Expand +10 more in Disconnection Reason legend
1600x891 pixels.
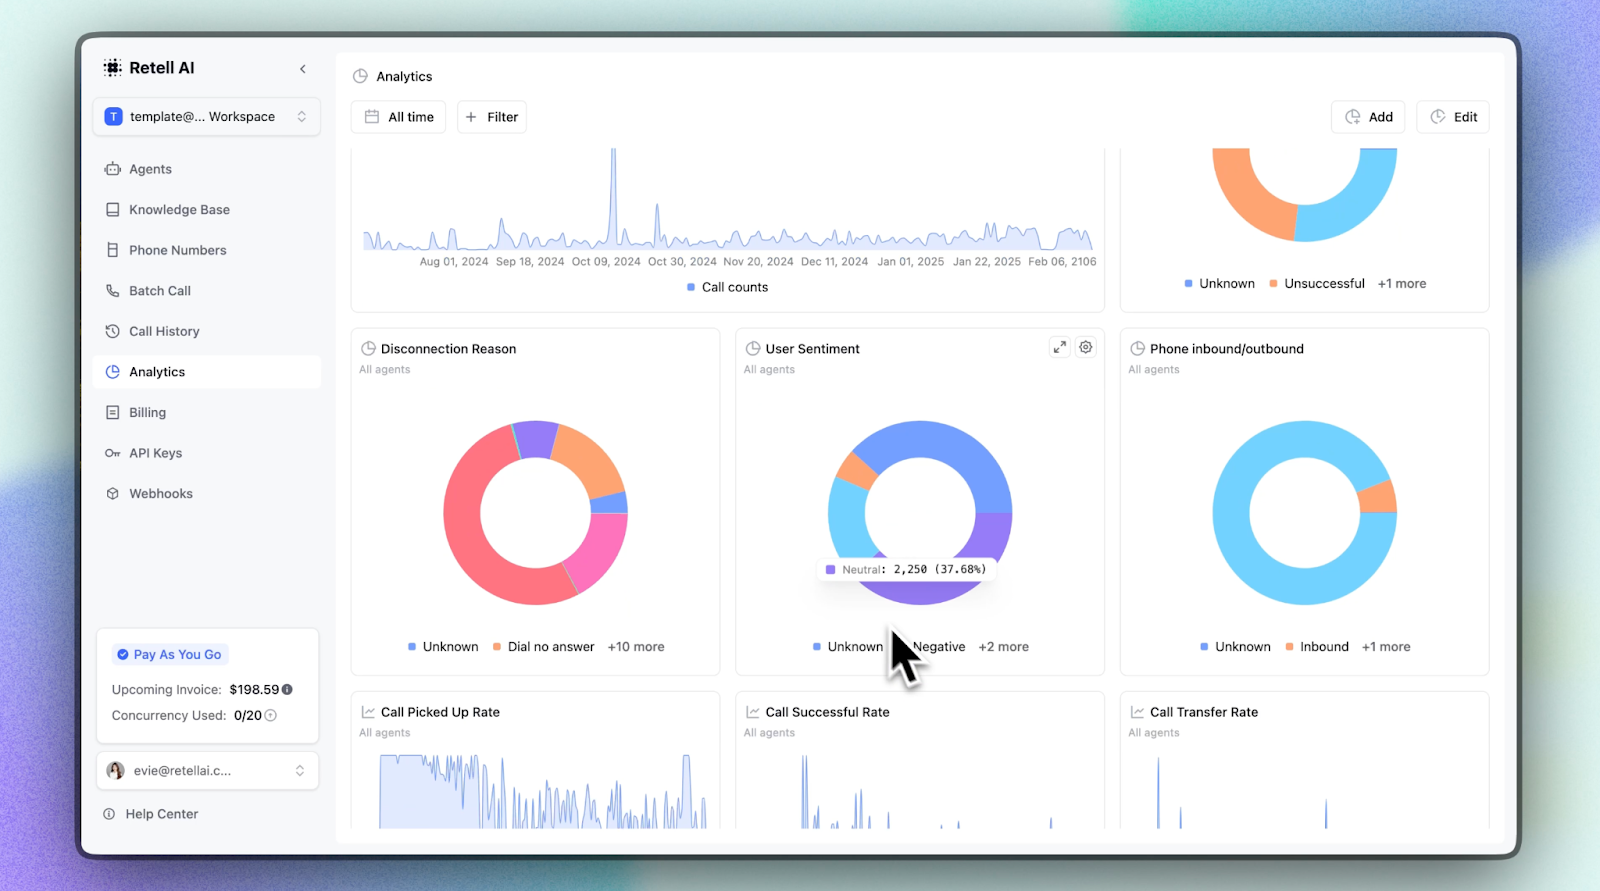636,647
